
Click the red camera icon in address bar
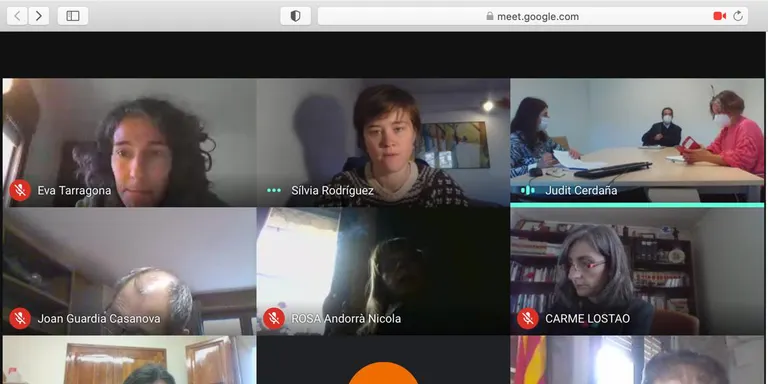(720, 16)
